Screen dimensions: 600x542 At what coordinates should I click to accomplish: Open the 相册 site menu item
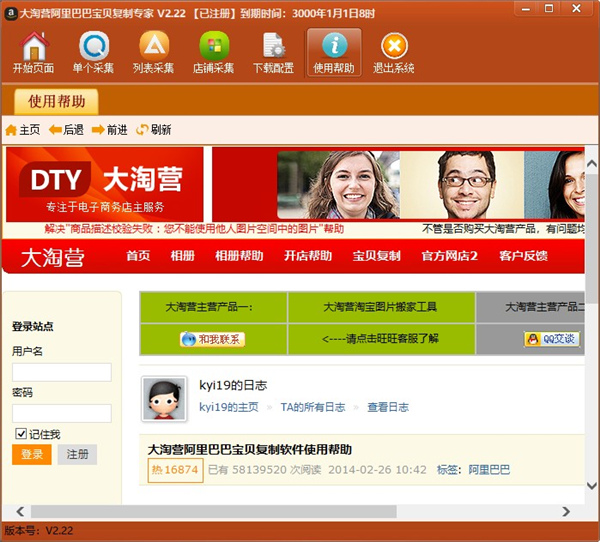tap(183, 256)
